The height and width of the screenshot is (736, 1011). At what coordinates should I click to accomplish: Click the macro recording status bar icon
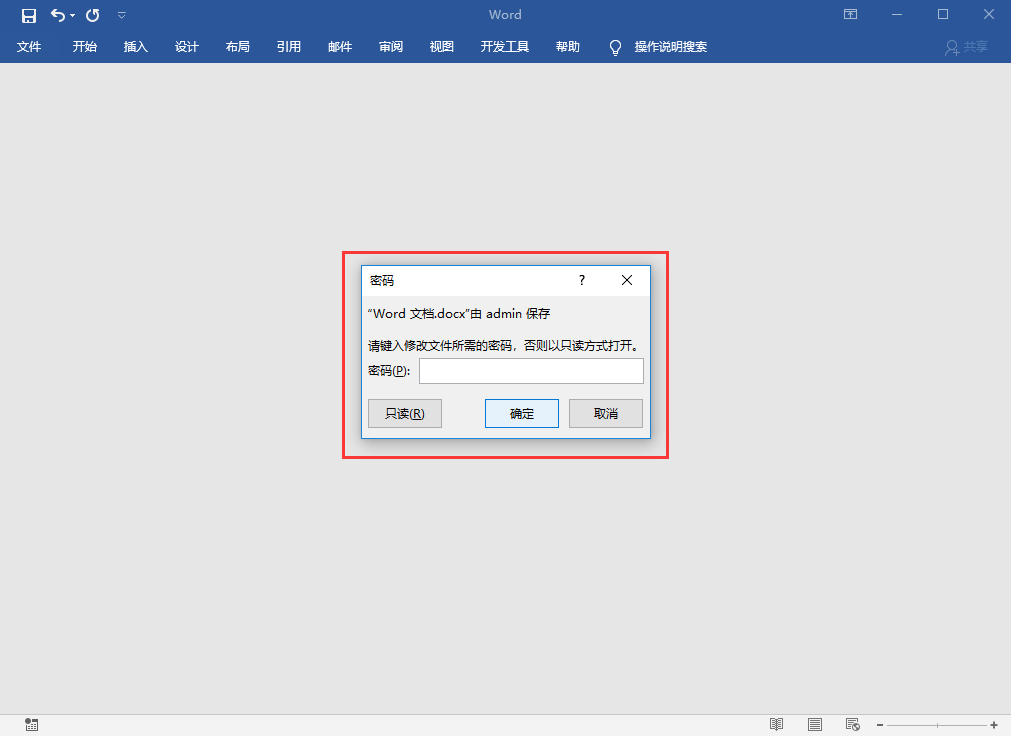(32, 724)
